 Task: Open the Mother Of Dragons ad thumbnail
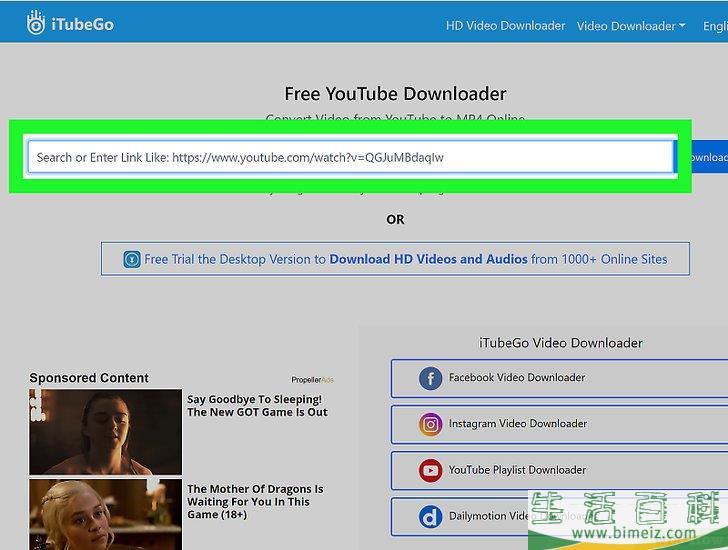click(105, 514)
